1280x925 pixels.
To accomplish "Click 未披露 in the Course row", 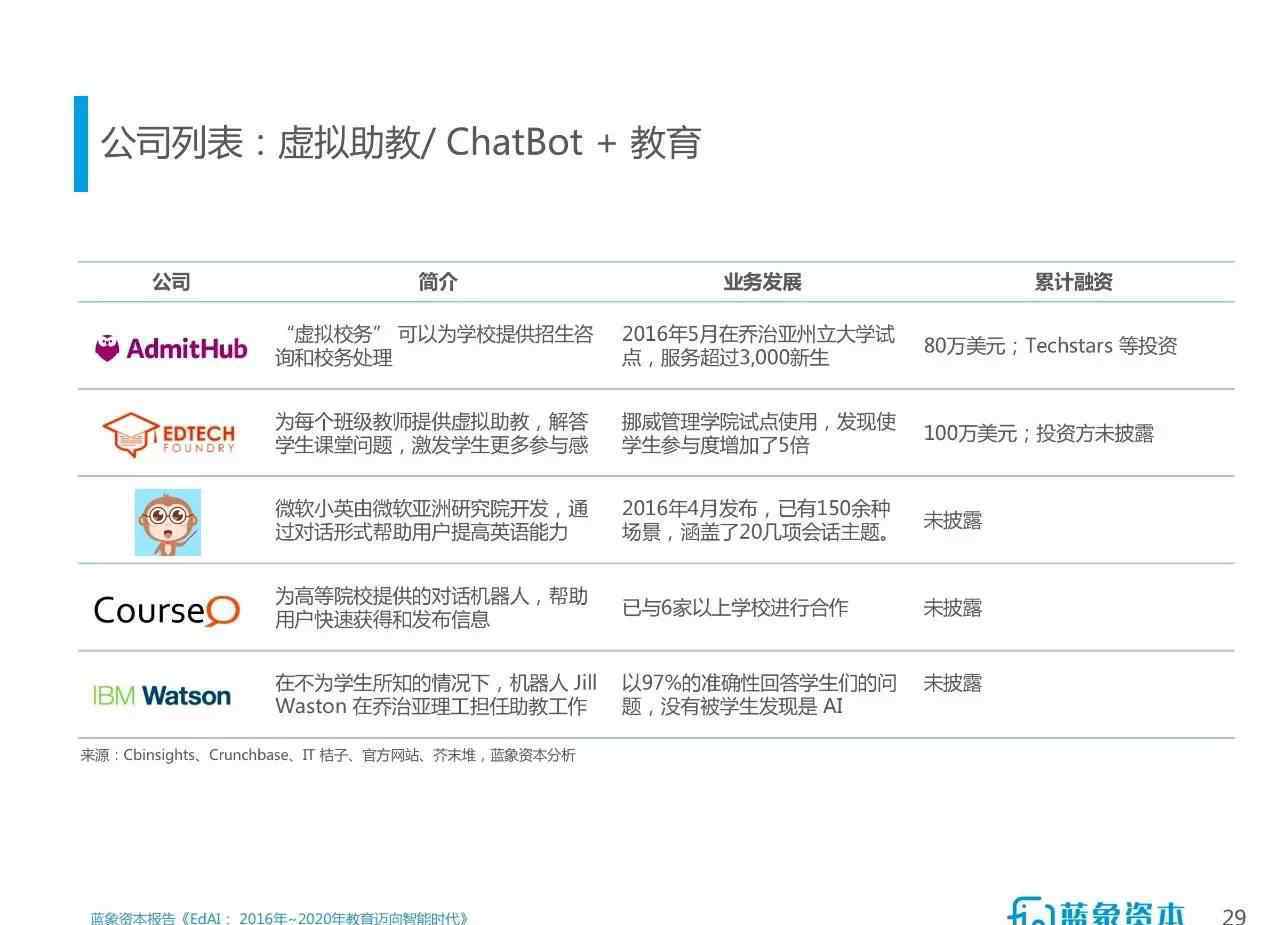I will coord(952,607).
